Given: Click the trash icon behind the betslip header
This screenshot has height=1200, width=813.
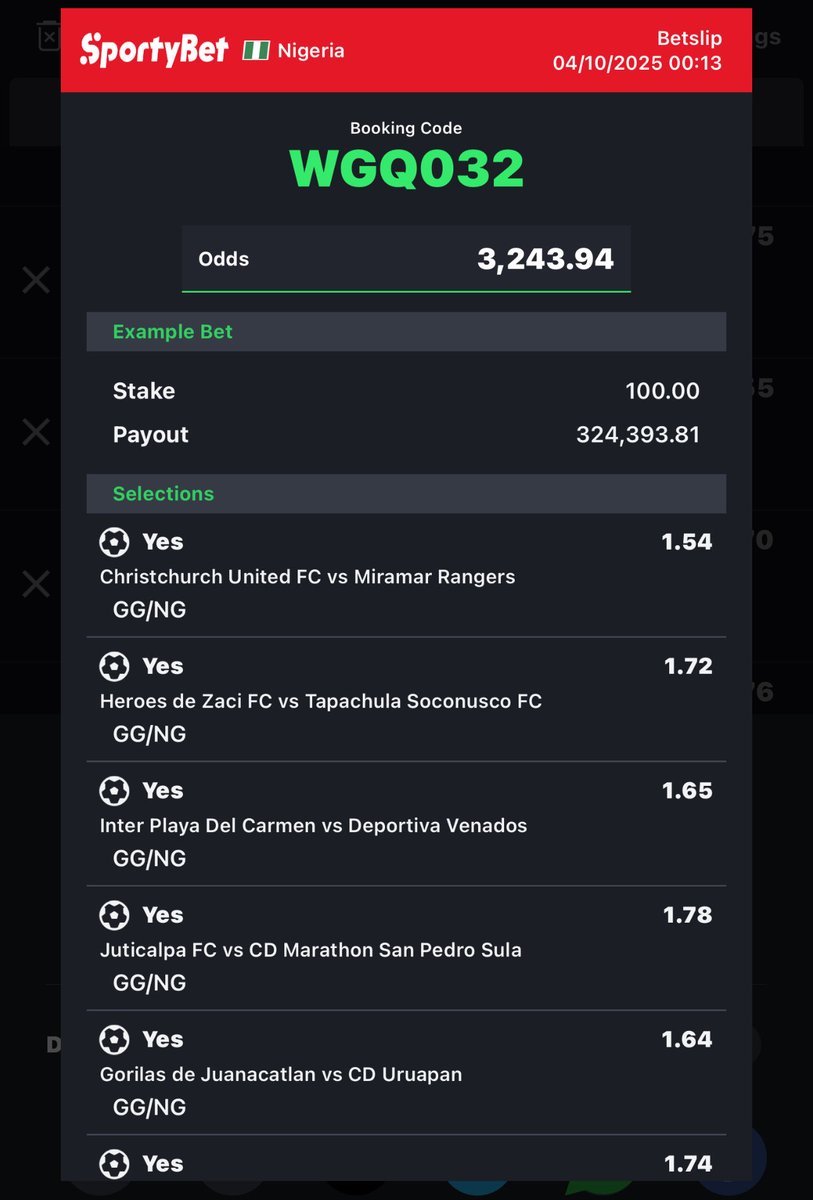Looking at the screenshot, I should point(49,37).
